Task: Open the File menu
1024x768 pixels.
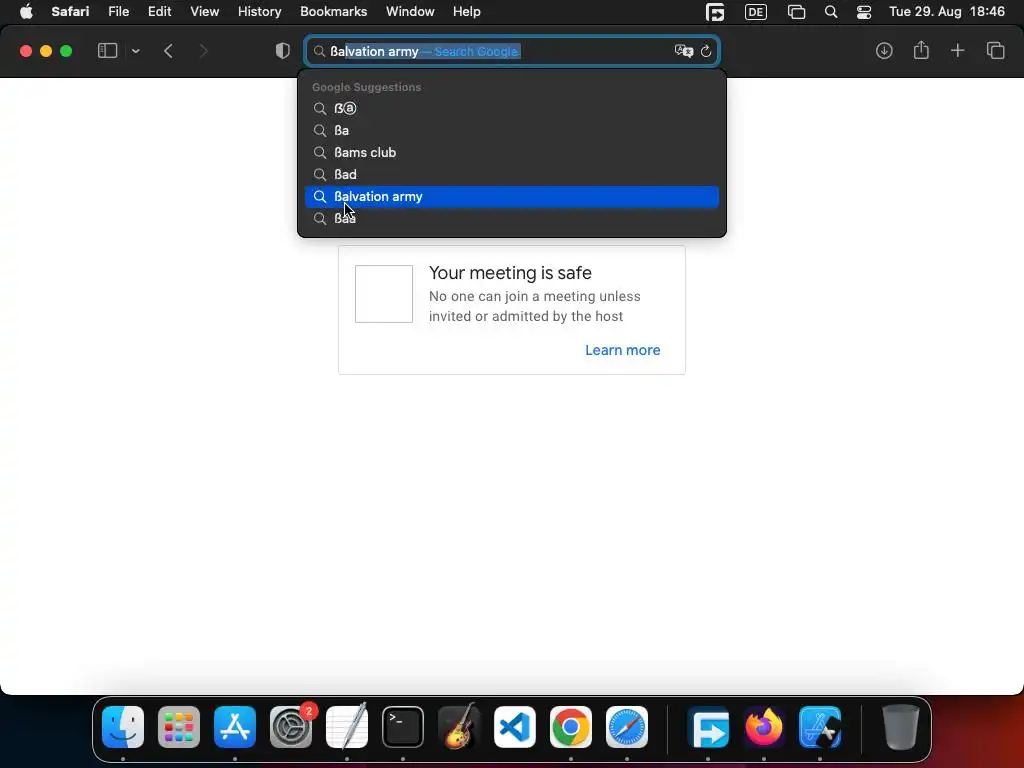Action: pyautogui.click(x=118, y=12)
